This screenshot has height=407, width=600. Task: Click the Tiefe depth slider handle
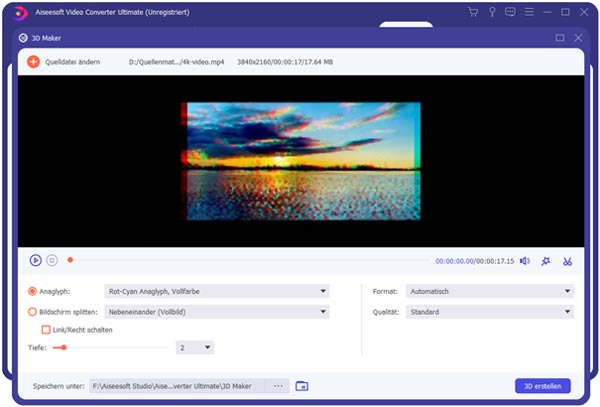tap(64, 348)
